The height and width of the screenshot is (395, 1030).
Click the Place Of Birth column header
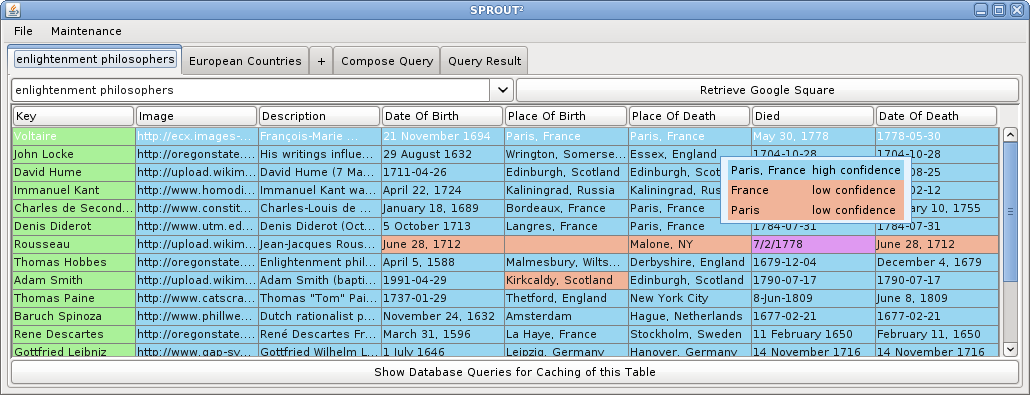[x=566, y=116]
